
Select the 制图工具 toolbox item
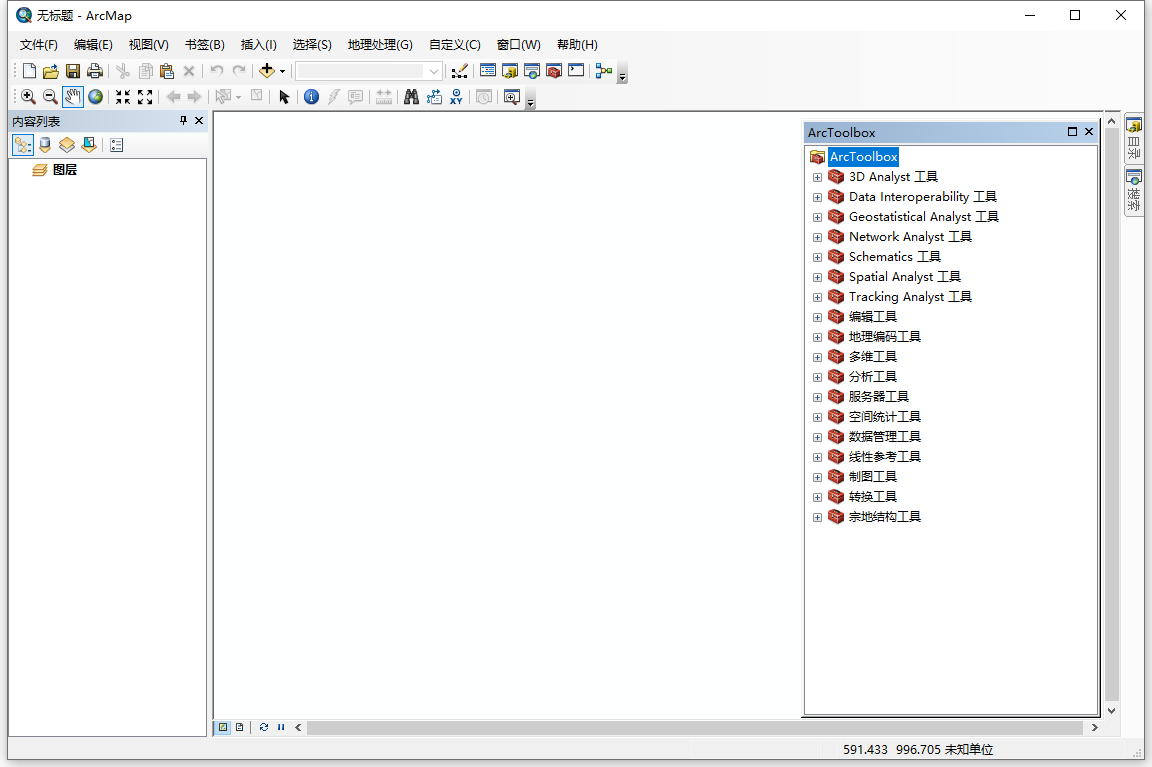coord(872,478)
